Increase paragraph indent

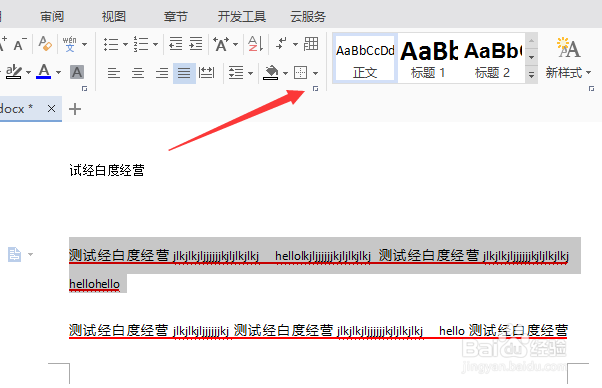point(196,44)
